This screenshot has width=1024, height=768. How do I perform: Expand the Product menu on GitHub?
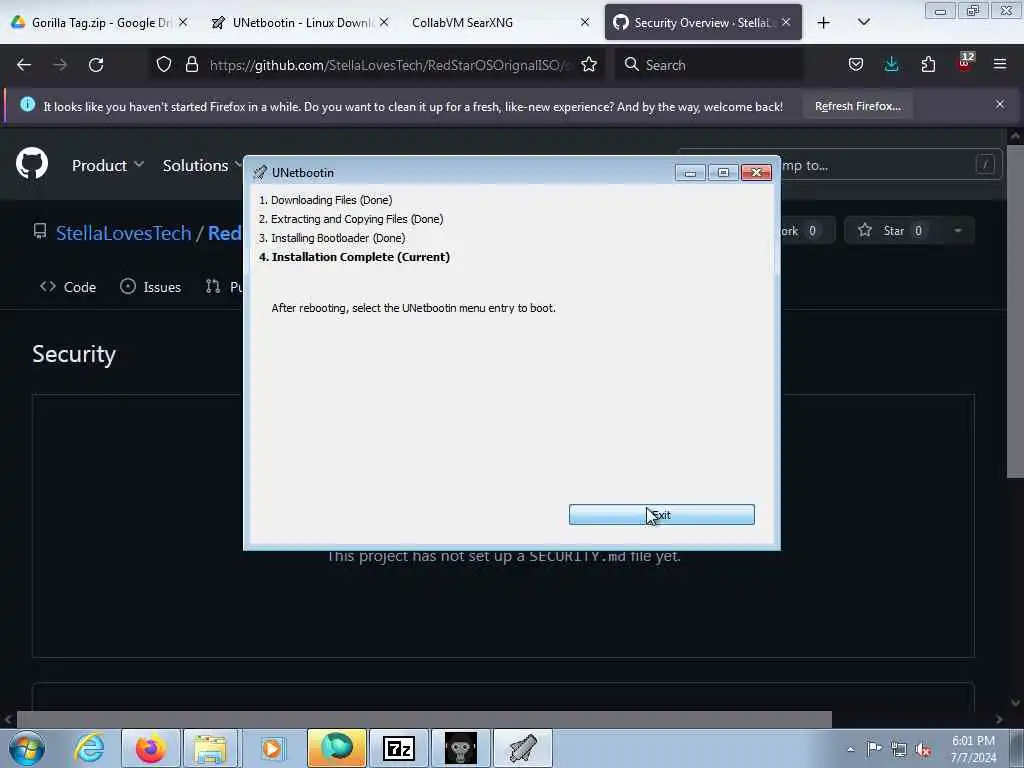108,165
